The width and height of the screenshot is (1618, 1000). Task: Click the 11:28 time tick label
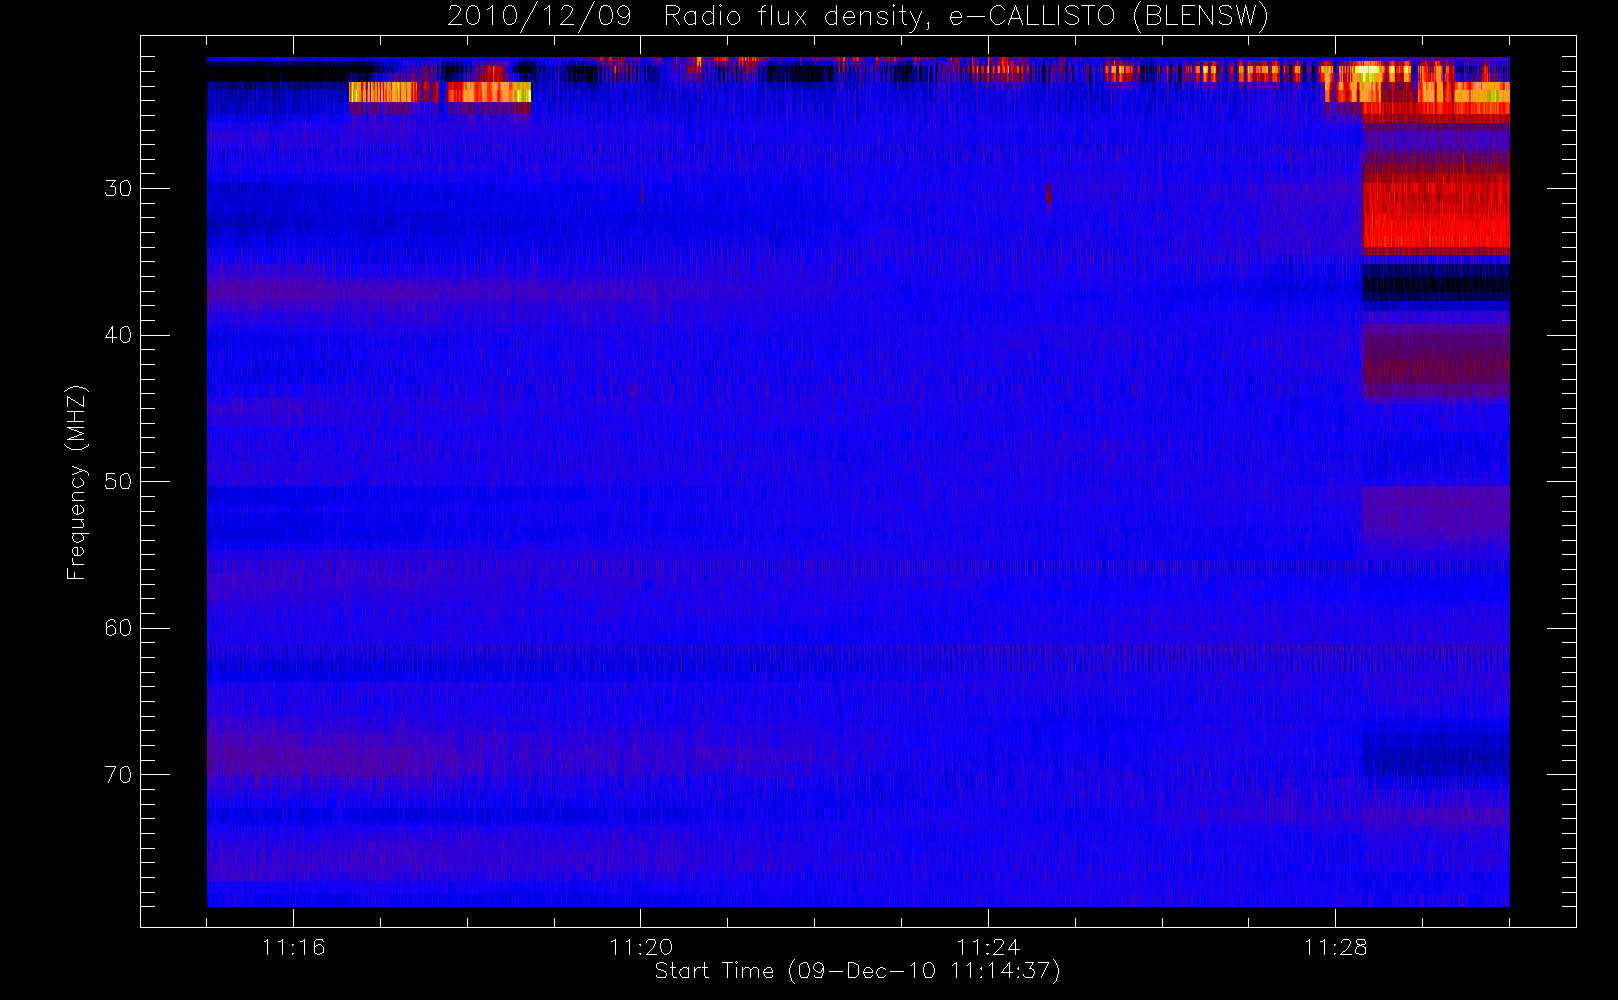tap(1335, 947)
